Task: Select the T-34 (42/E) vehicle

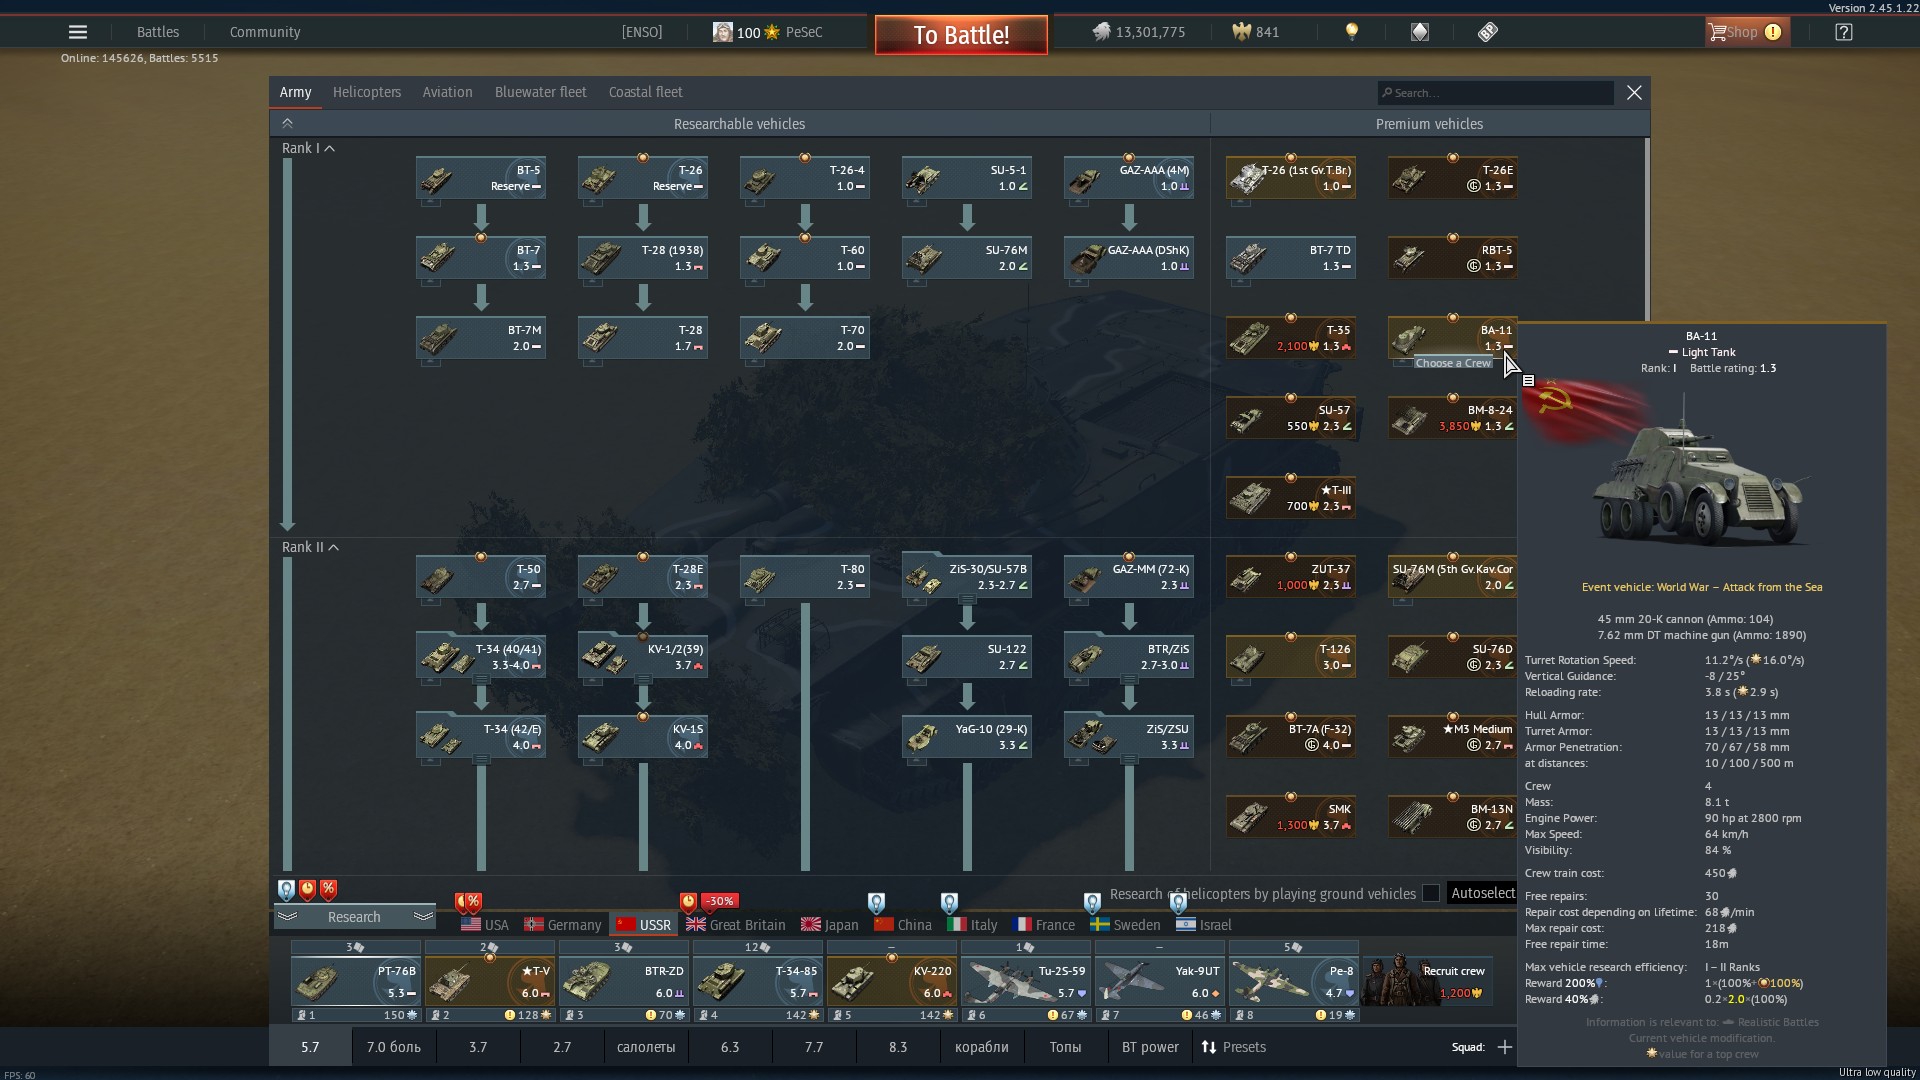Action: pos(481,737)
